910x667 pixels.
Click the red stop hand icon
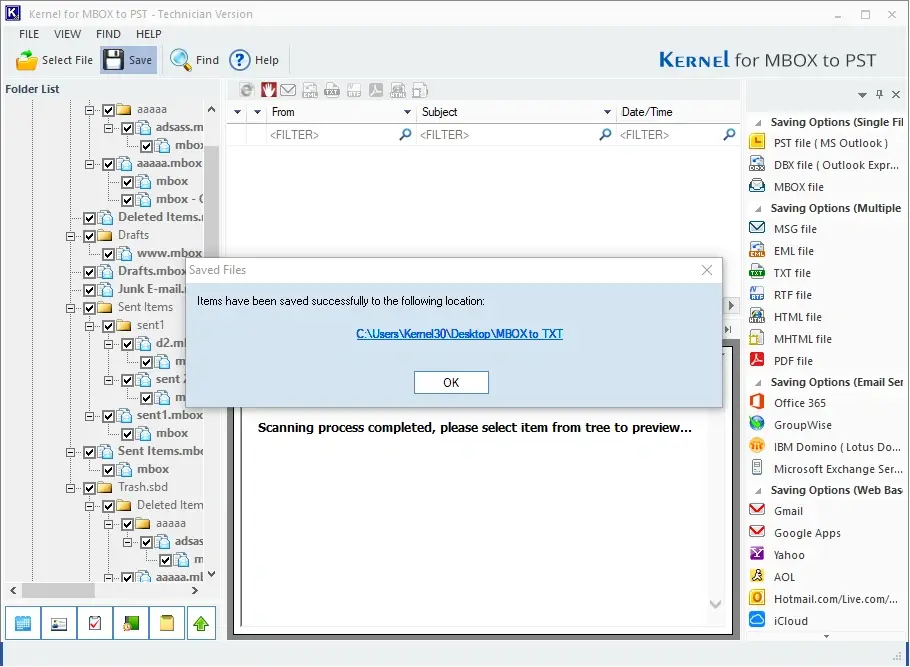[268, 90]
